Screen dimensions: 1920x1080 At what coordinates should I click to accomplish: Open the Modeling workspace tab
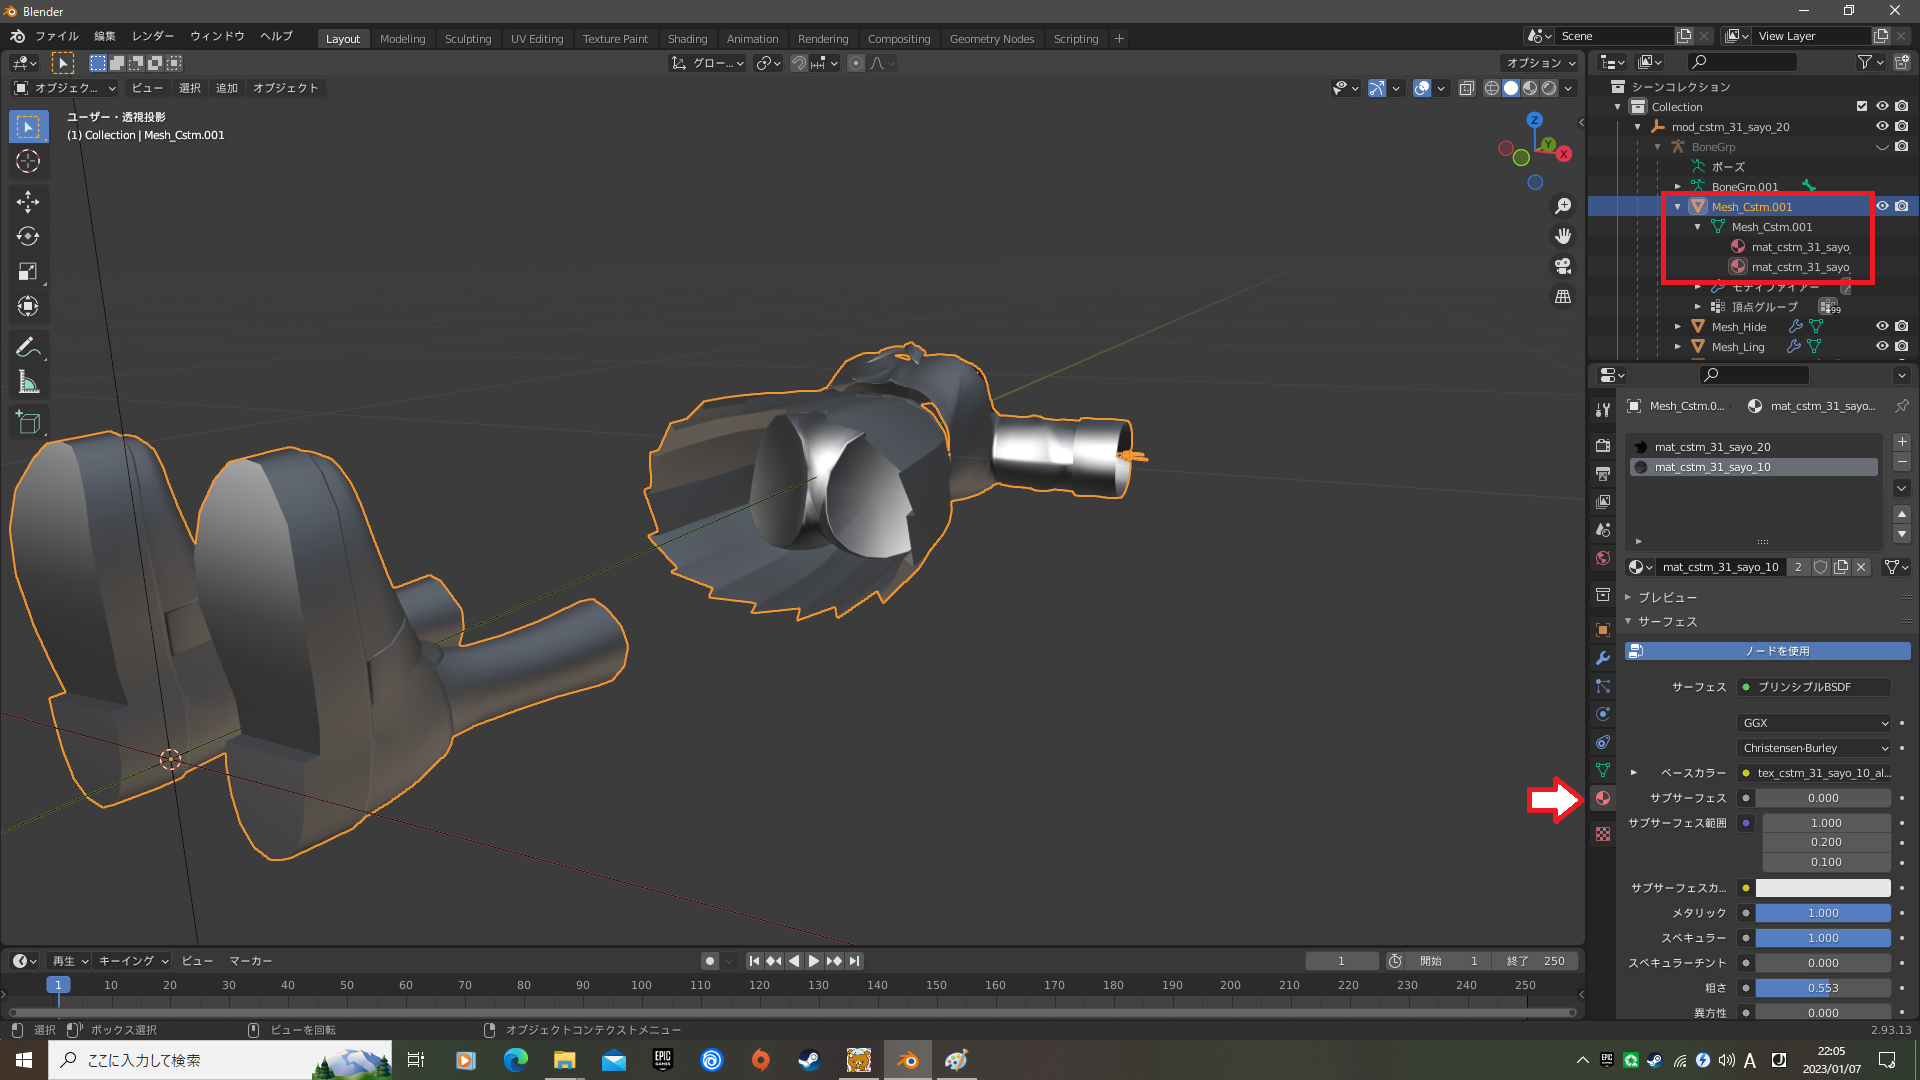[403, 39]
